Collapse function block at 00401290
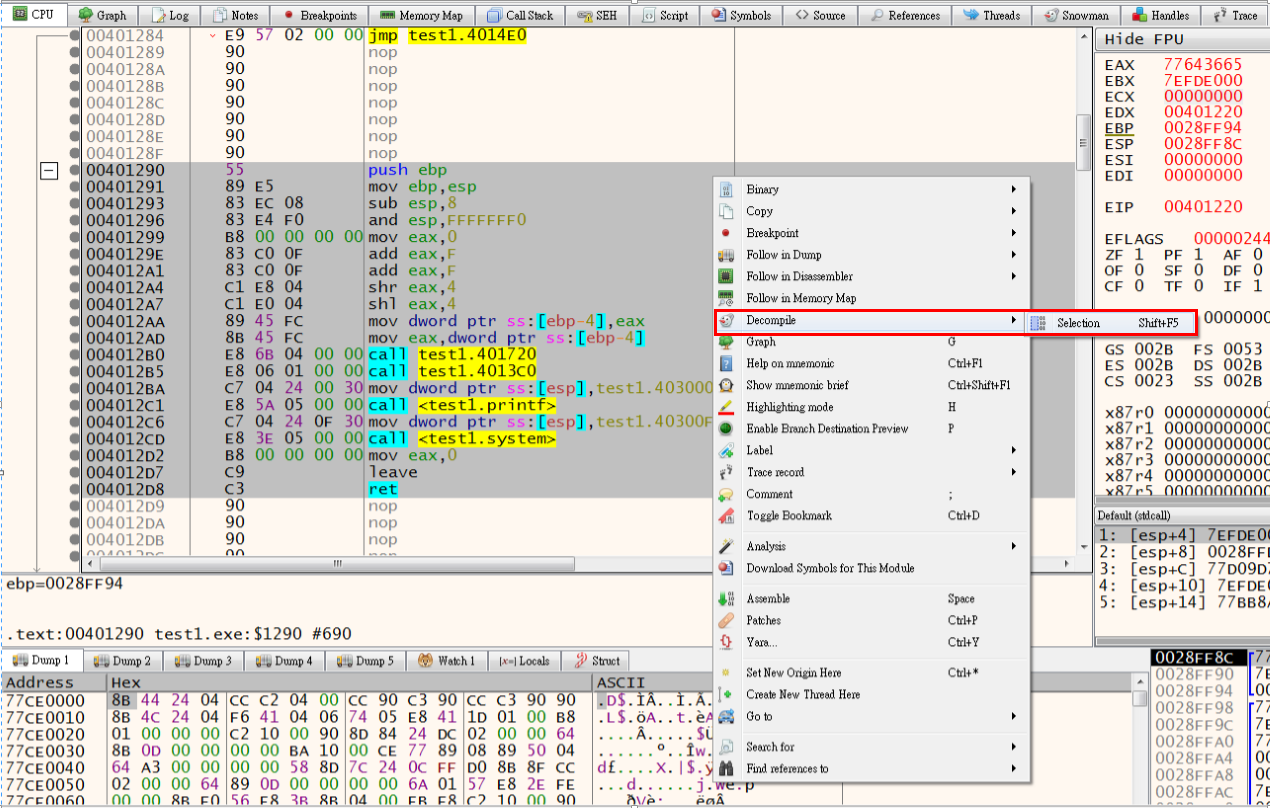1270x808 pixels. tap(48, 171)
